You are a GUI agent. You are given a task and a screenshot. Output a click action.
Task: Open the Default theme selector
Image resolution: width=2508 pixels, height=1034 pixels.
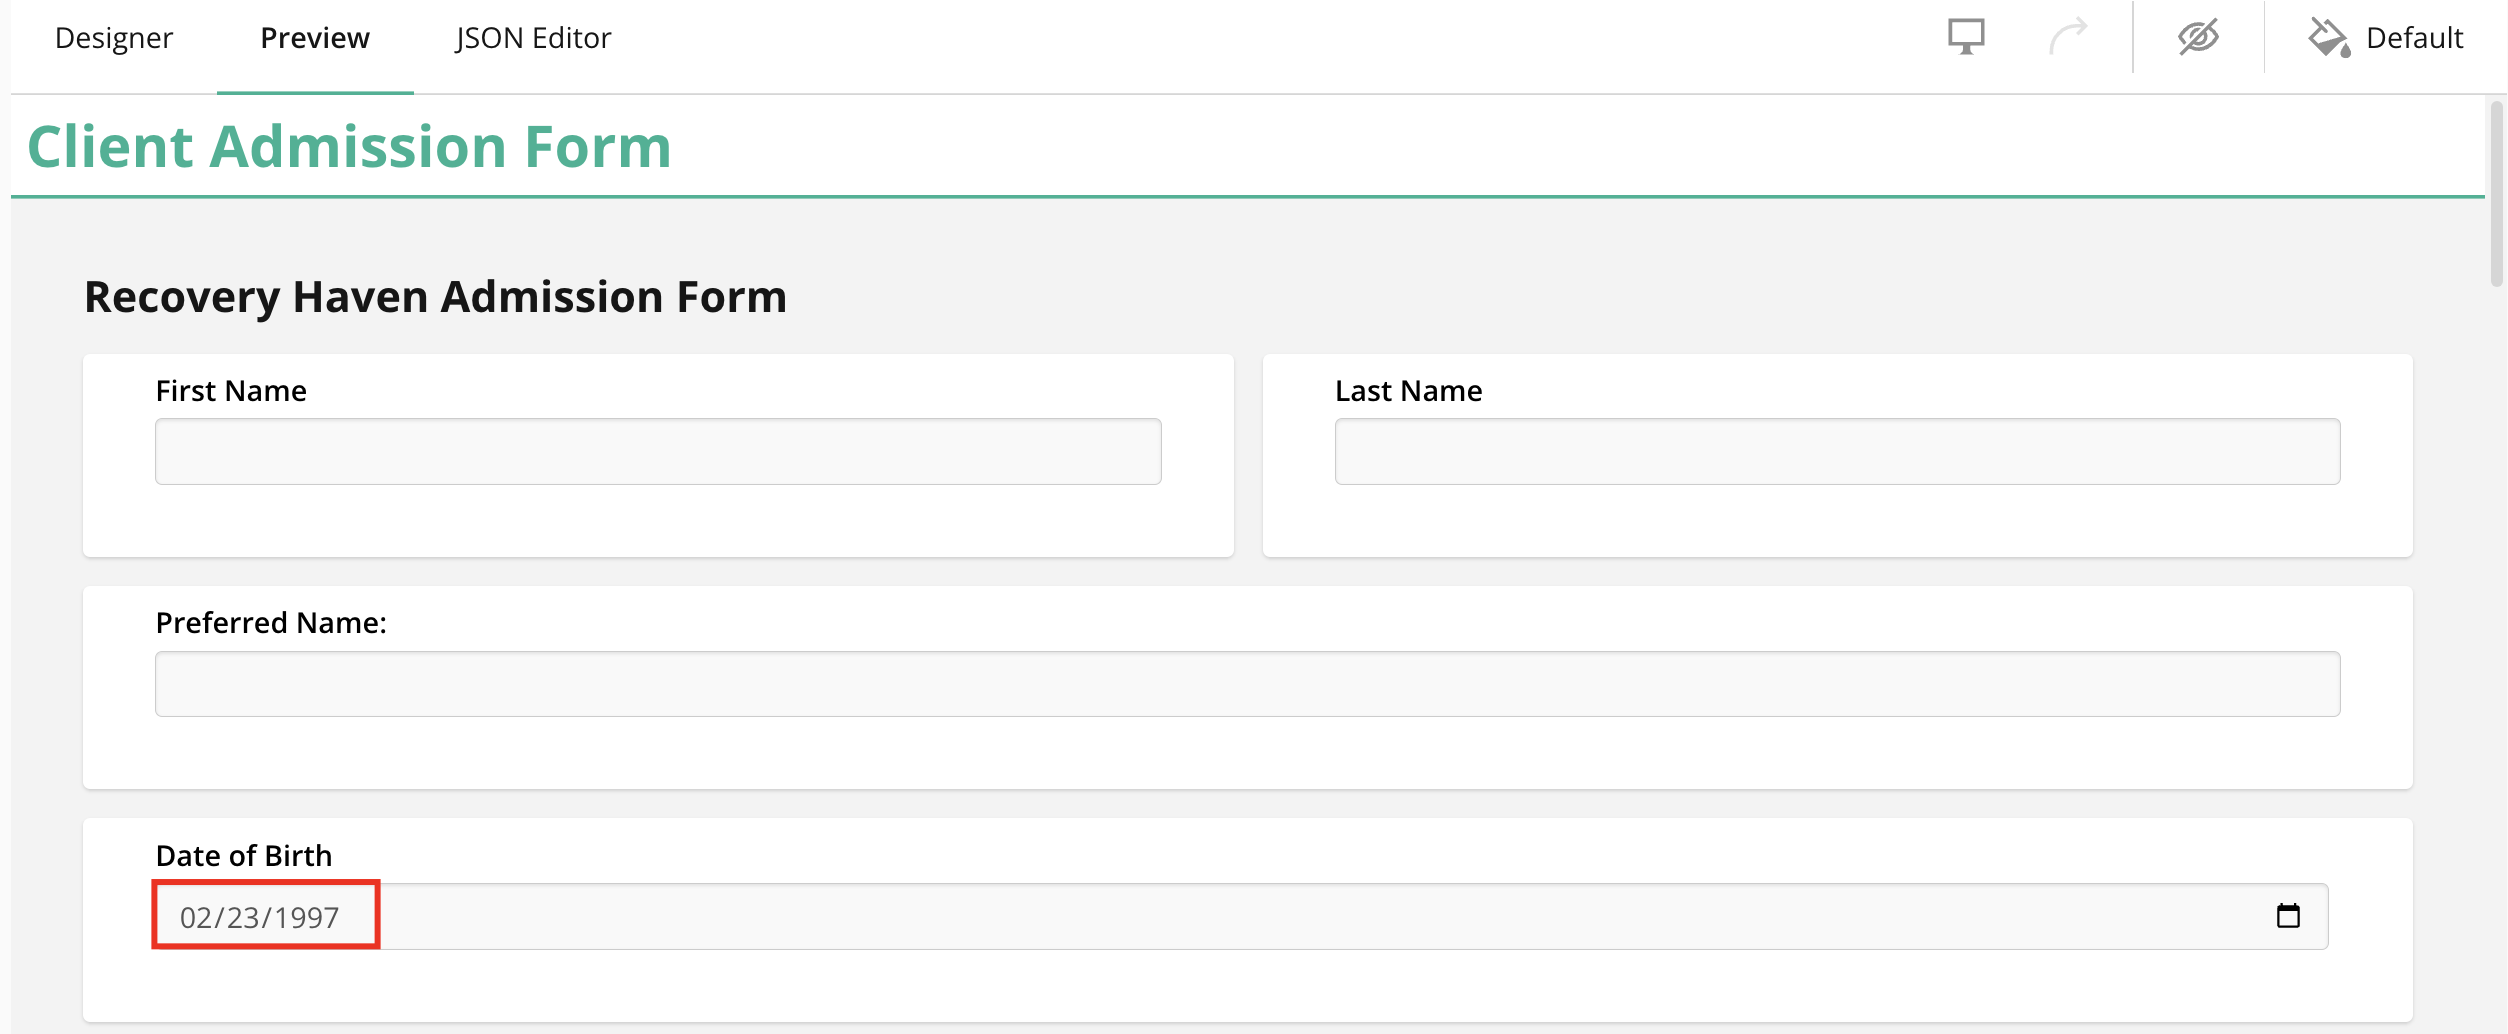[2413, 38]
